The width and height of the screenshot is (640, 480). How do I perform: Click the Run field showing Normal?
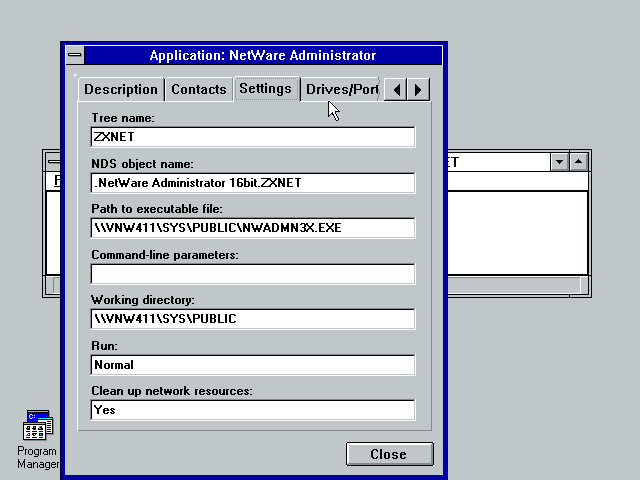coord(253,364)
